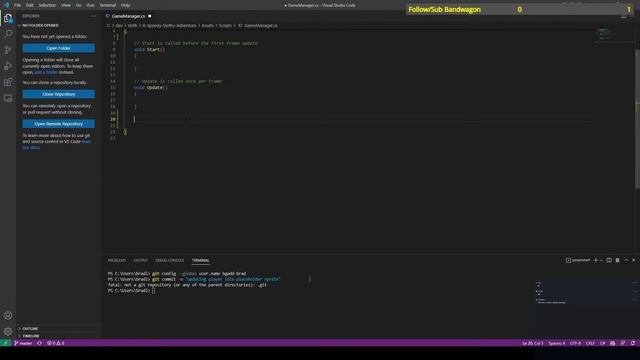Image resolution: width=640 pixels, height=360 pixels.
Task: Select the GameManager.cs editor tab
Action: click(128, 16)
